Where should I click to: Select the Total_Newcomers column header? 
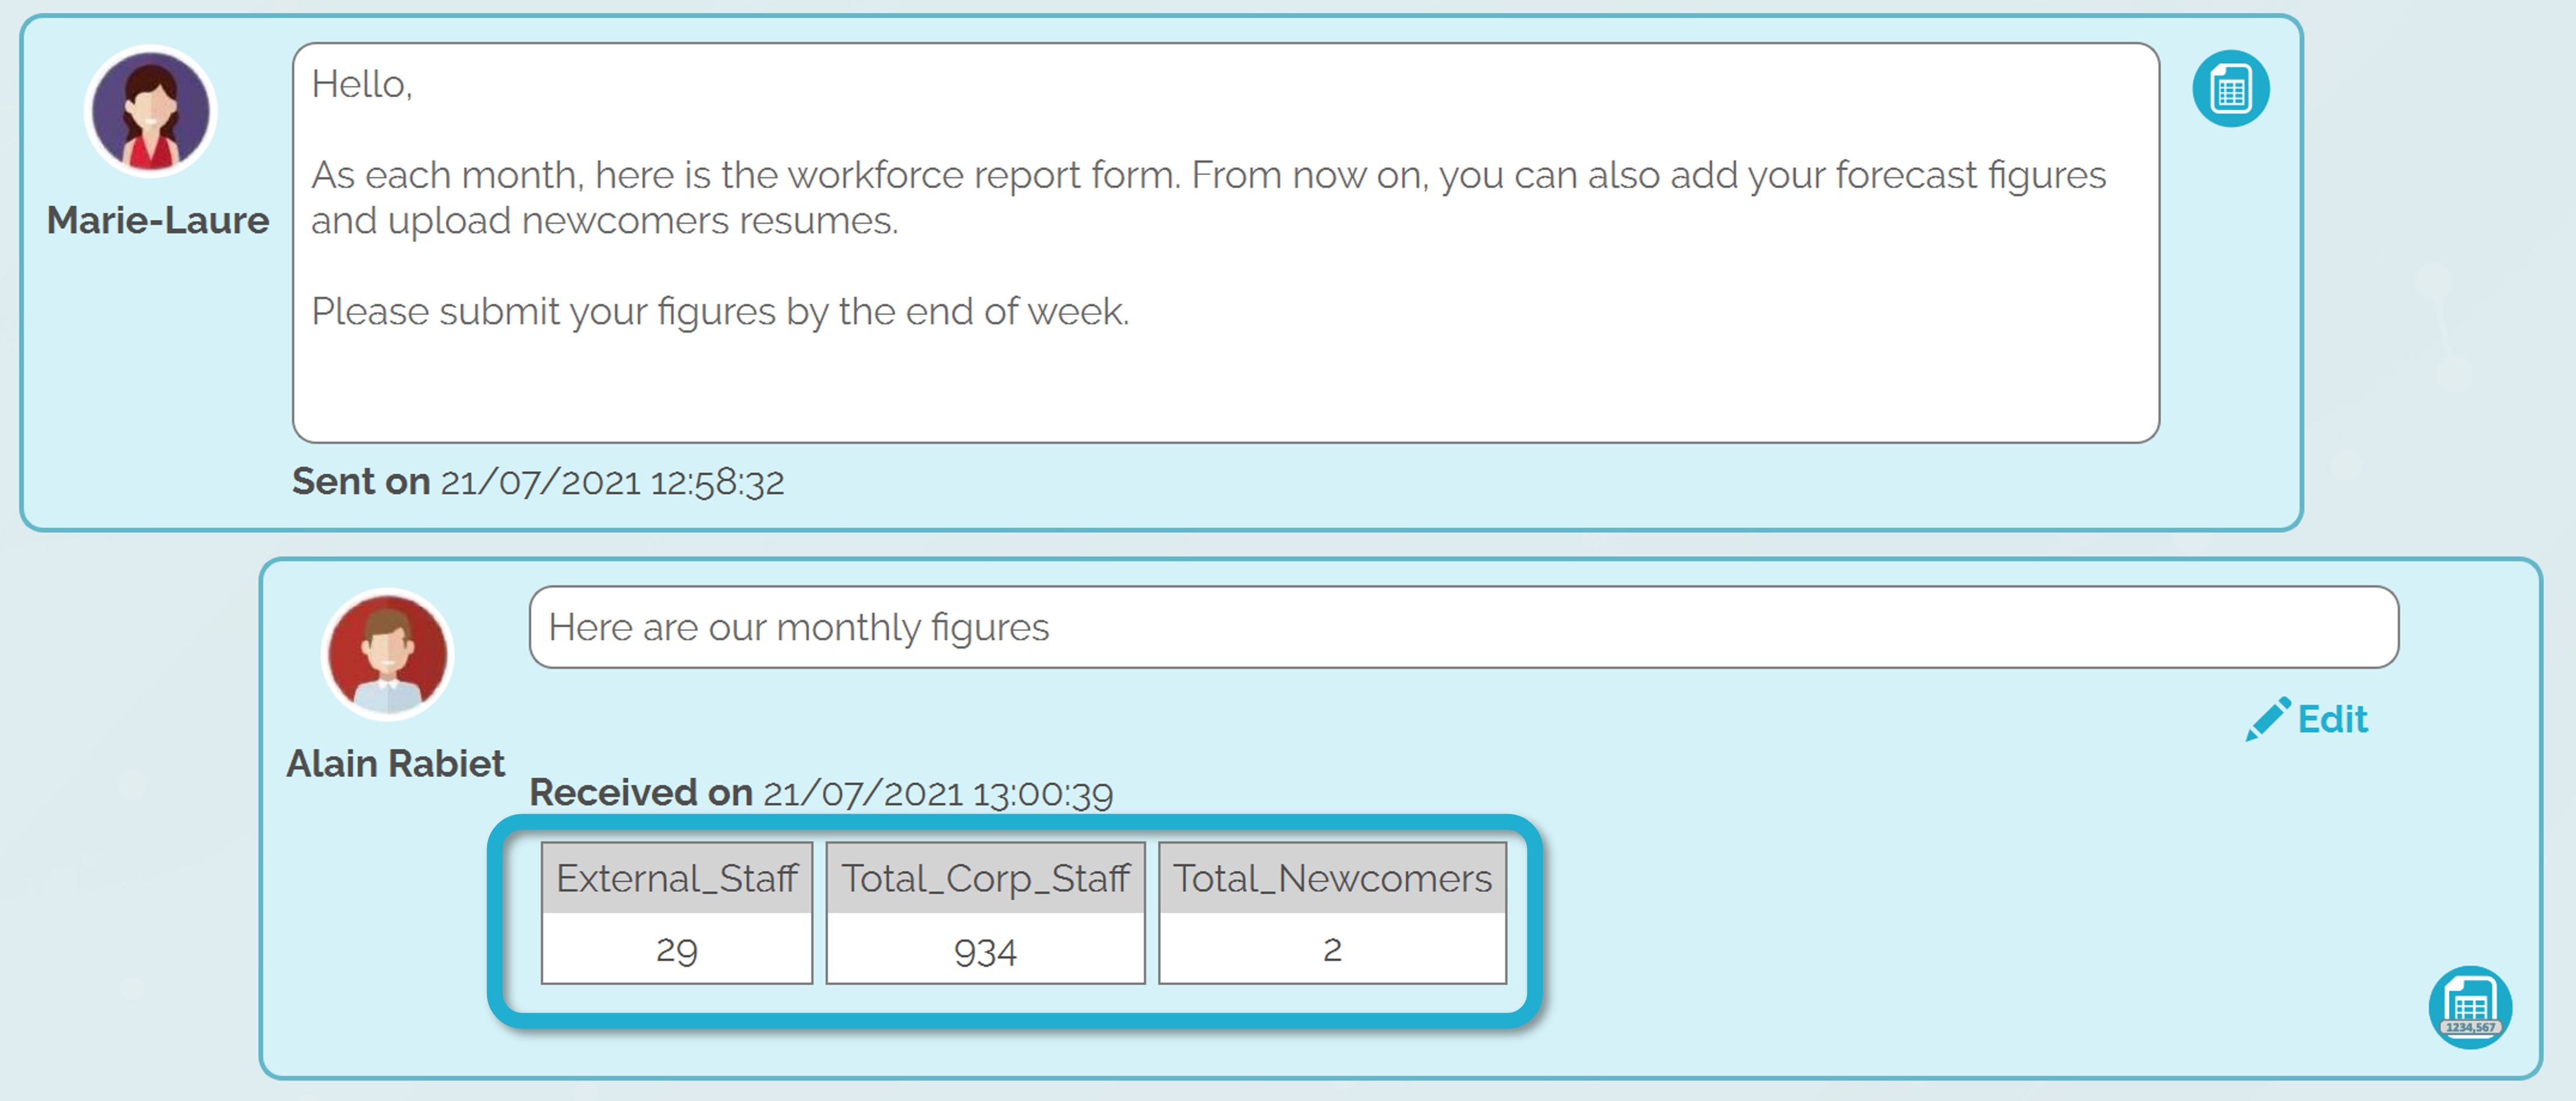coord(1332,878)
